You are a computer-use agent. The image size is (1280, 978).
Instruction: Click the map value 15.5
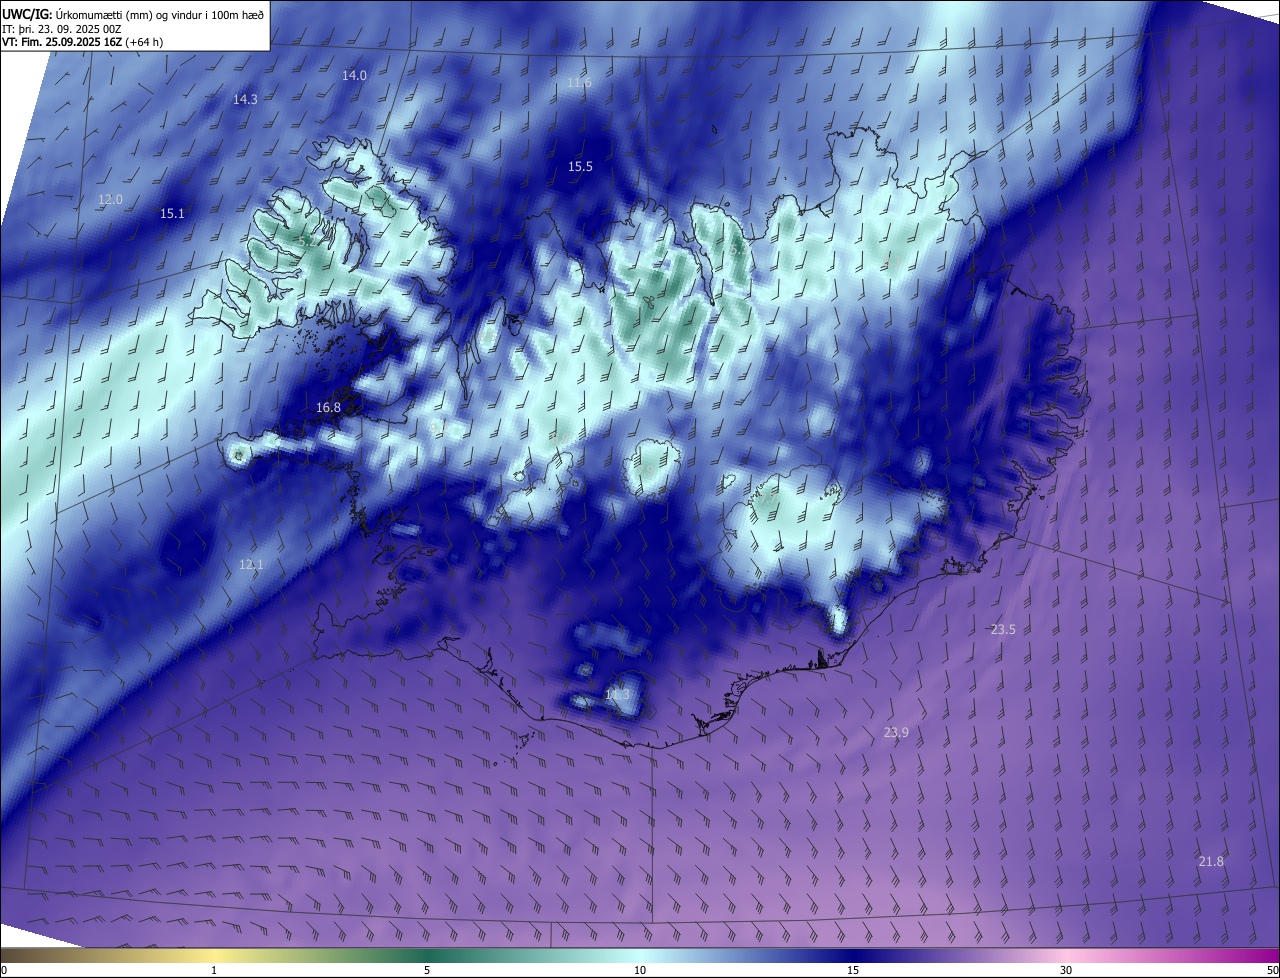click(580, 167)
